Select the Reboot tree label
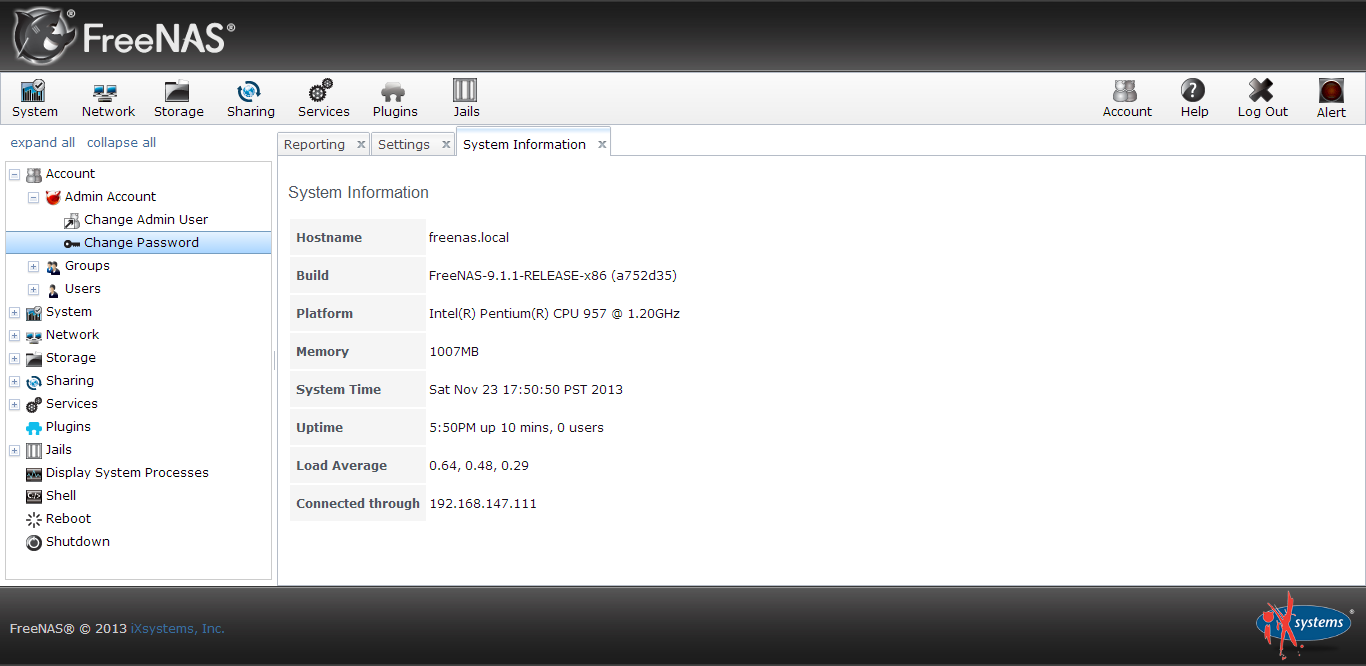Viewport: 1366px width, 666px height. (68, 519)
